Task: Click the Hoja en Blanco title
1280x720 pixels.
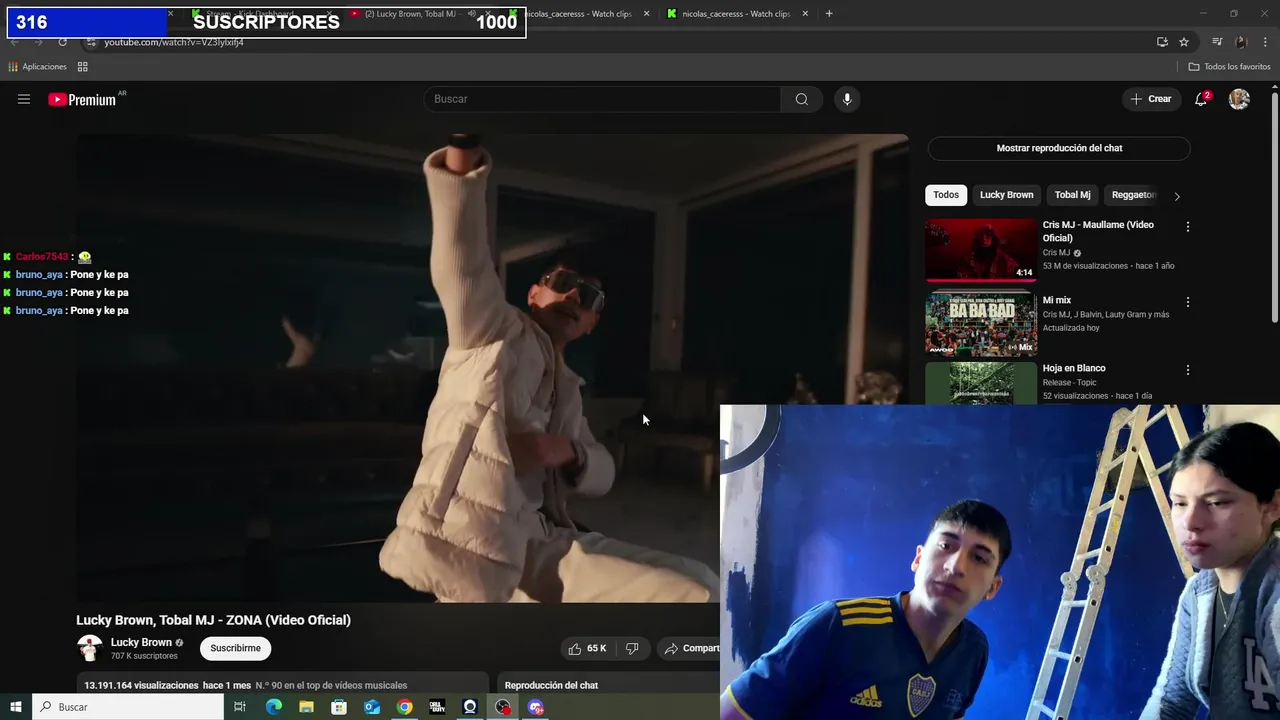Action: (1074, 368)
